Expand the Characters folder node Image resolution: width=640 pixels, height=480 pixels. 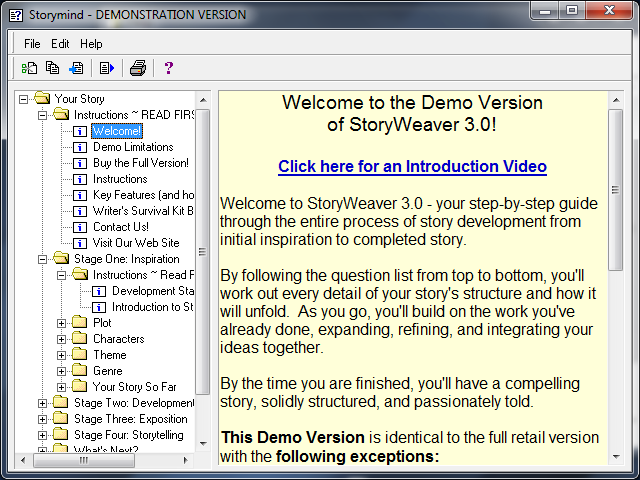(62, 339)
